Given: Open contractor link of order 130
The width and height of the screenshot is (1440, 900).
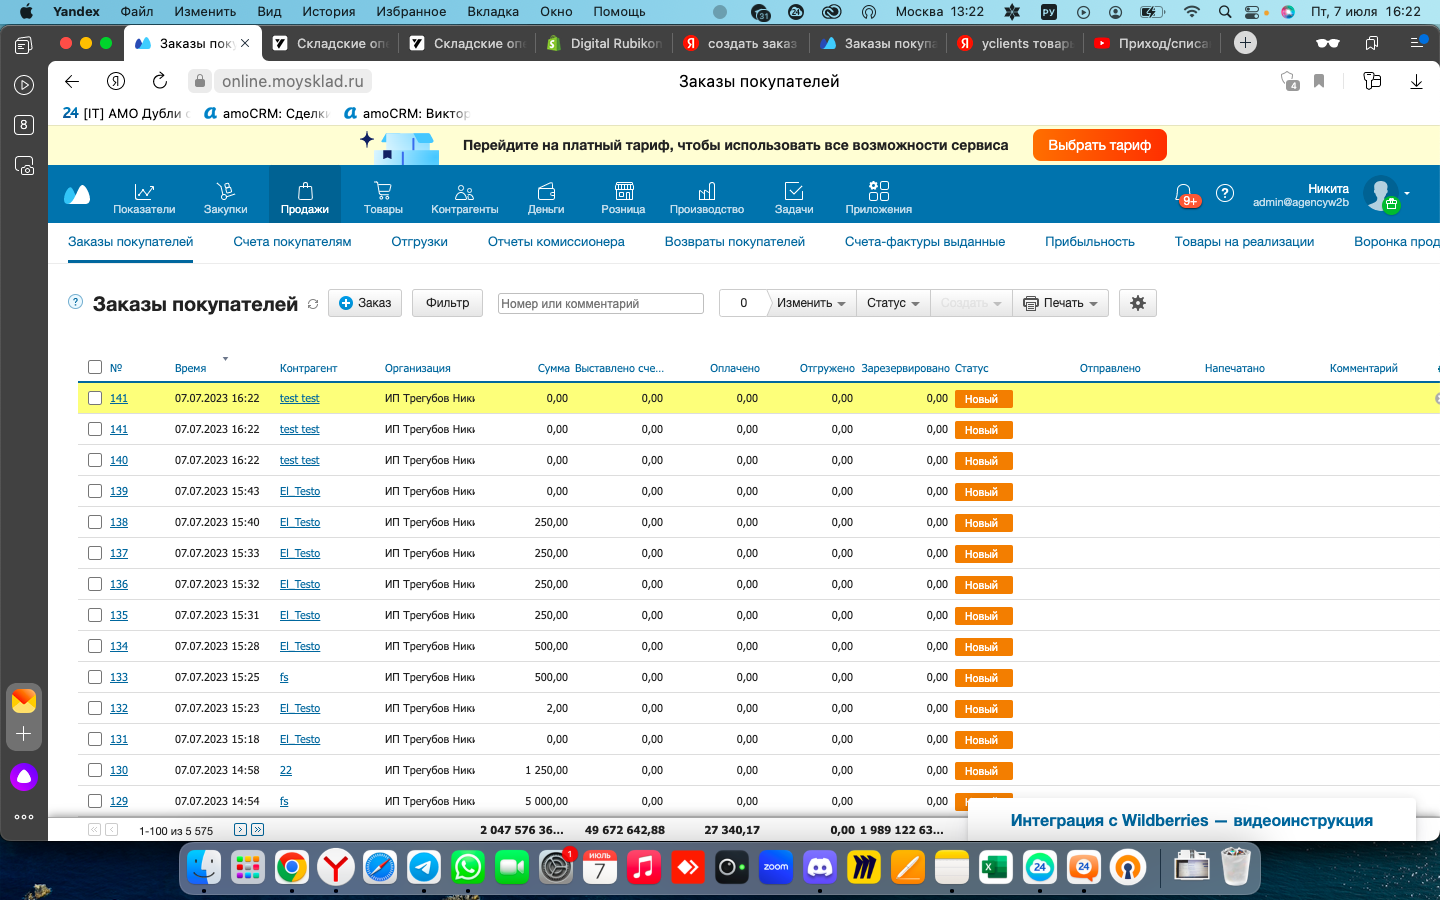Looking at the screenshot, I should tap(286, 770).
